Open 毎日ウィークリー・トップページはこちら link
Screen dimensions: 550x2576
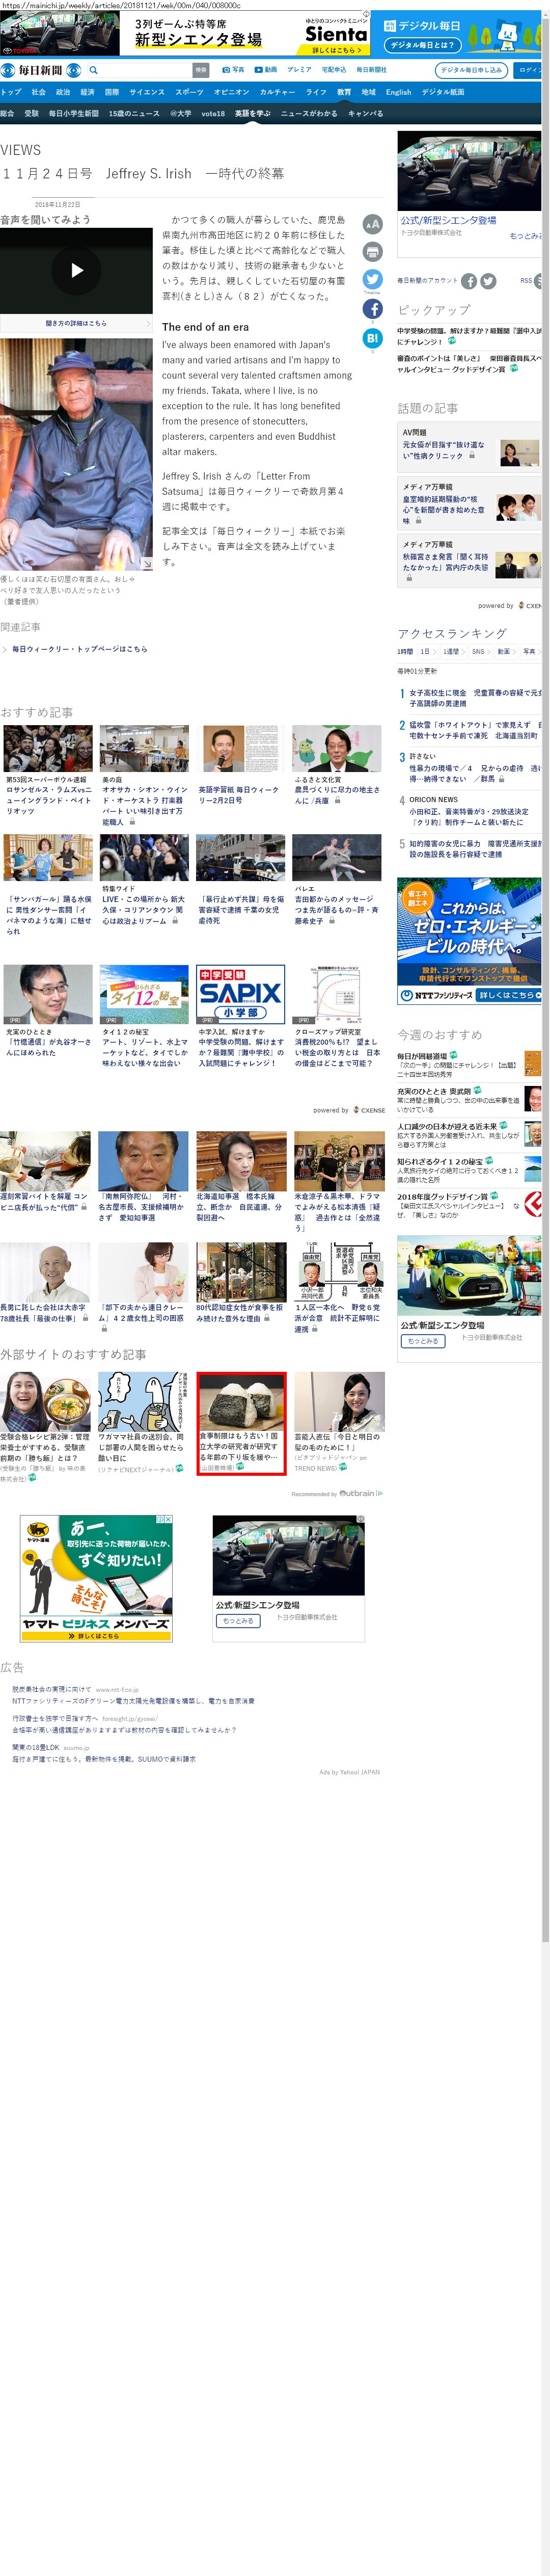click(x=79, y=649)
